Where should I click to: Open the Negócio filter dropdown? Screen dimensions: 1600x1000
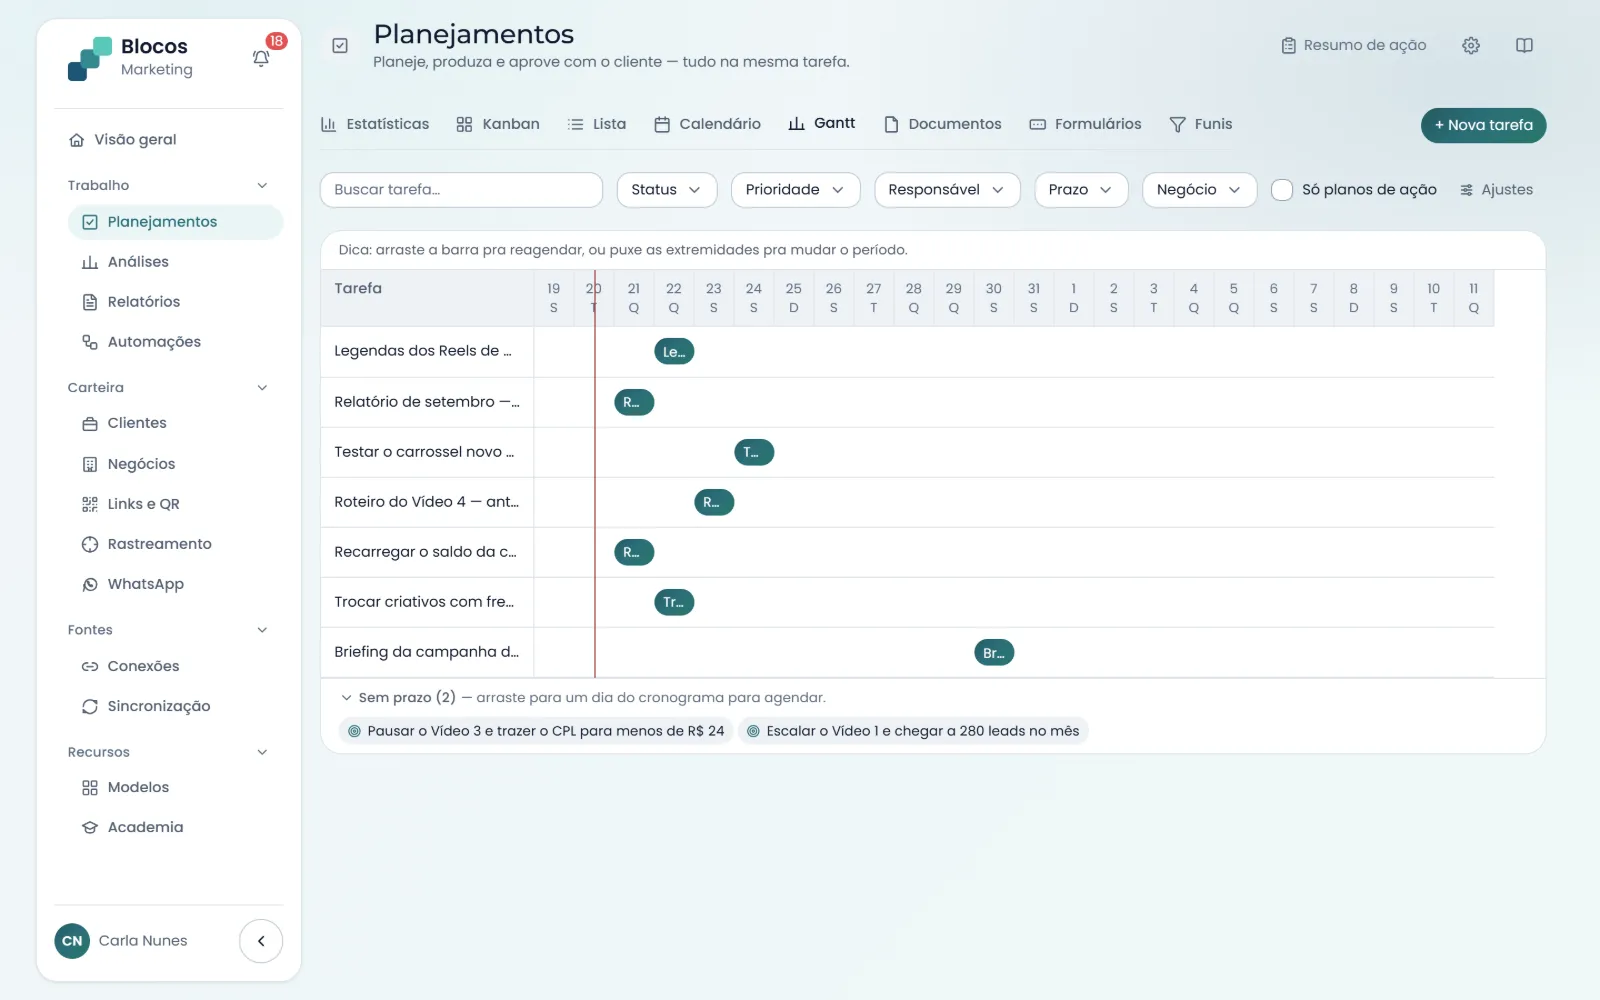(x=1199, y=190)
